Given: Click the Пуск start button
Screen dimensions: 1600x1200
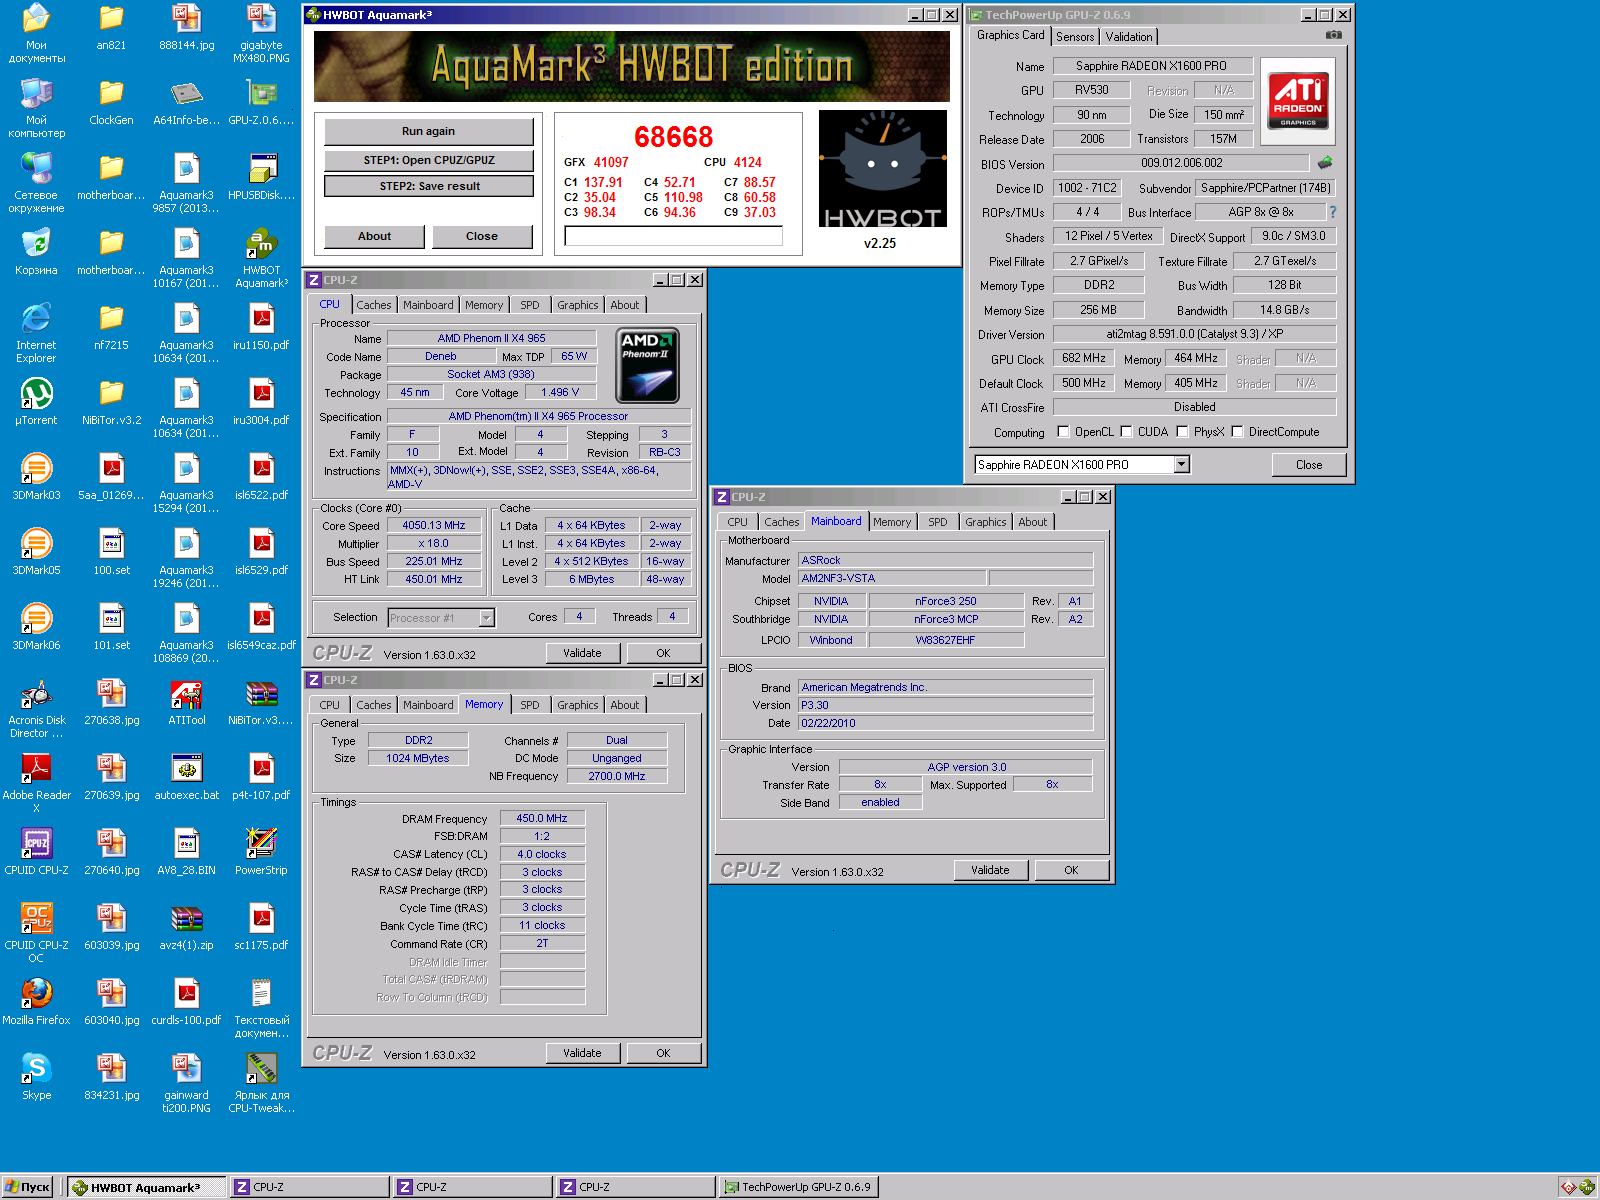Looking at the screenshot, I should 27,1187.
